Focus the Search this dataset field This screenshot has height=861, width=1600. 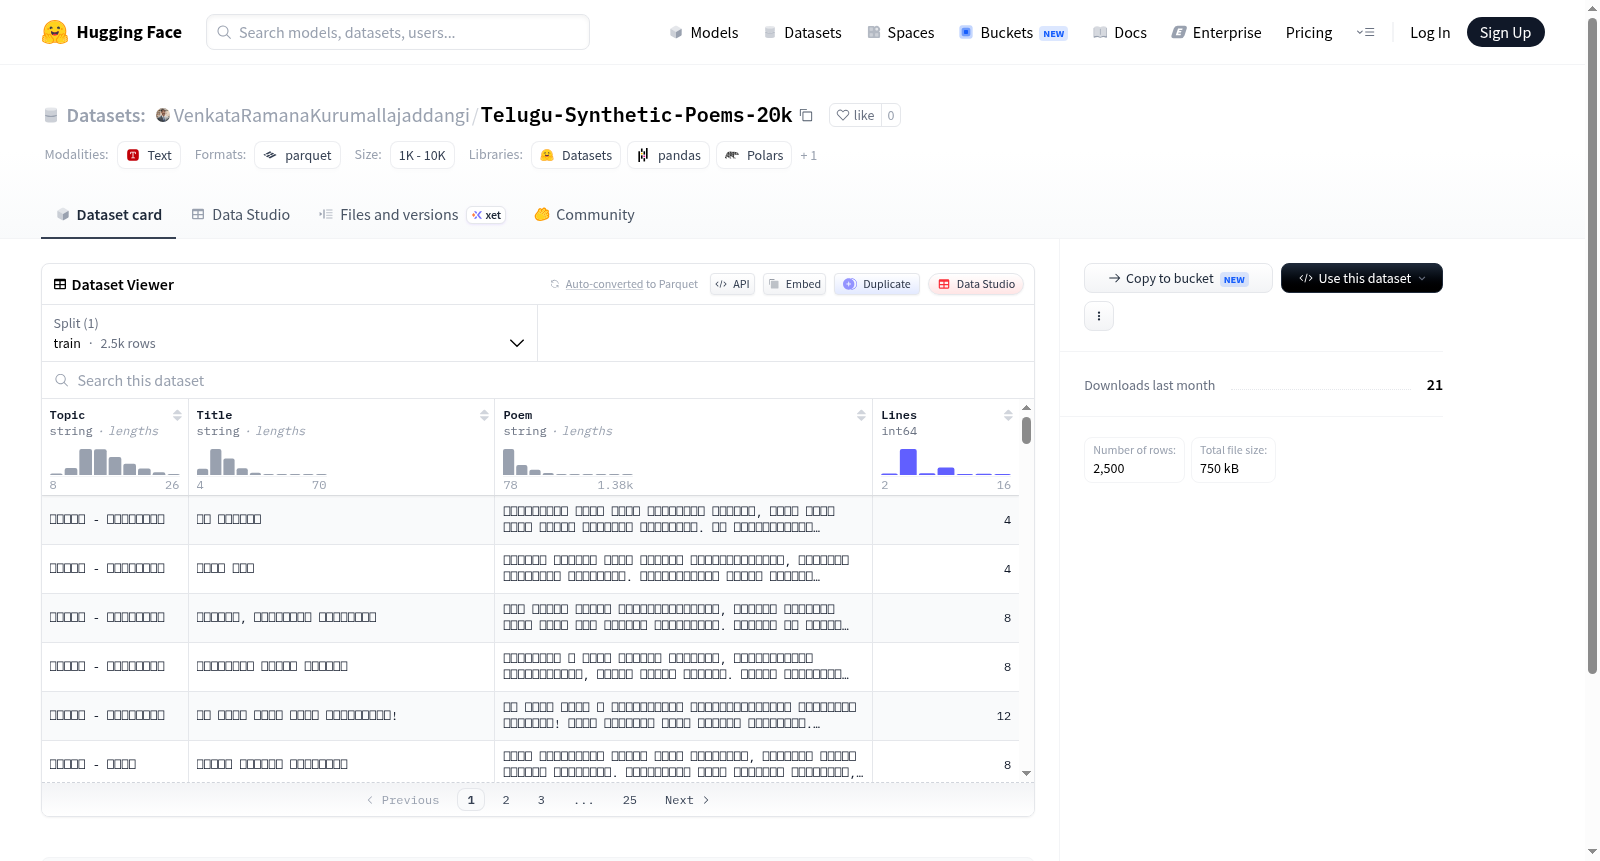[x=538, y=381]
